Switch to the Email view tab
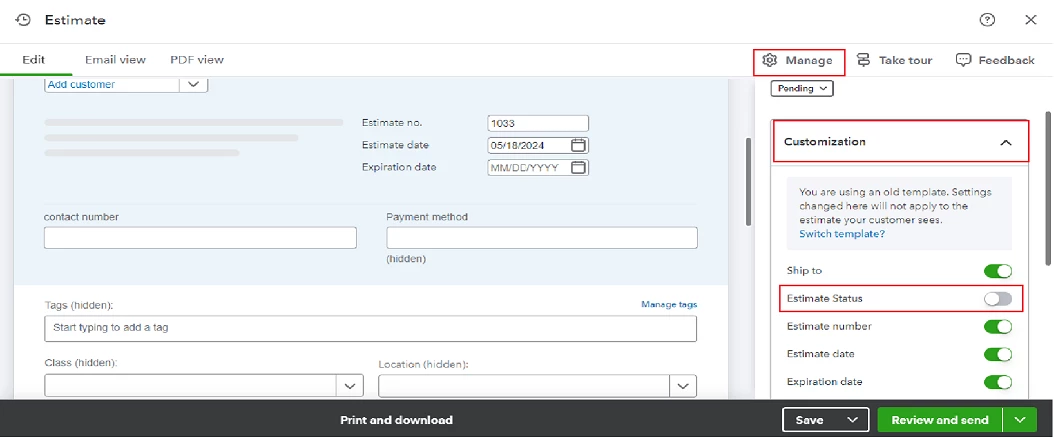The width and height of the screenshot is (1054, 438). click(115, 60)
